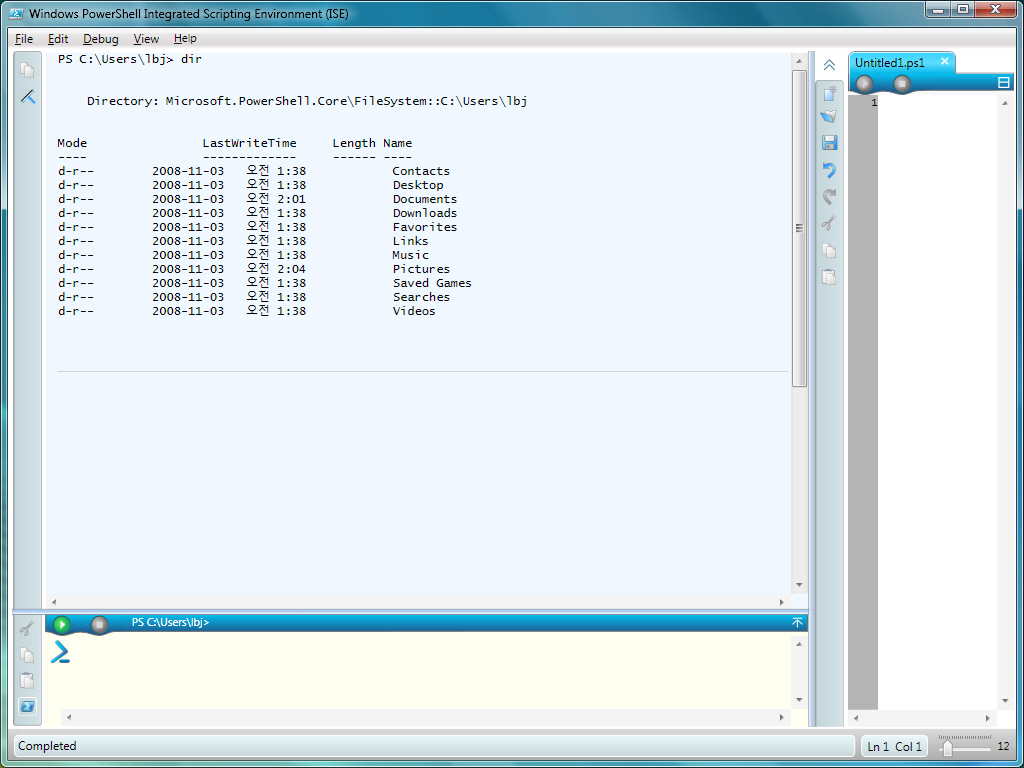Launch PowerShell console icon below command pane's paste icon
The width and height of the screenshot is (1024, 768).
click(x=27, y=707)
